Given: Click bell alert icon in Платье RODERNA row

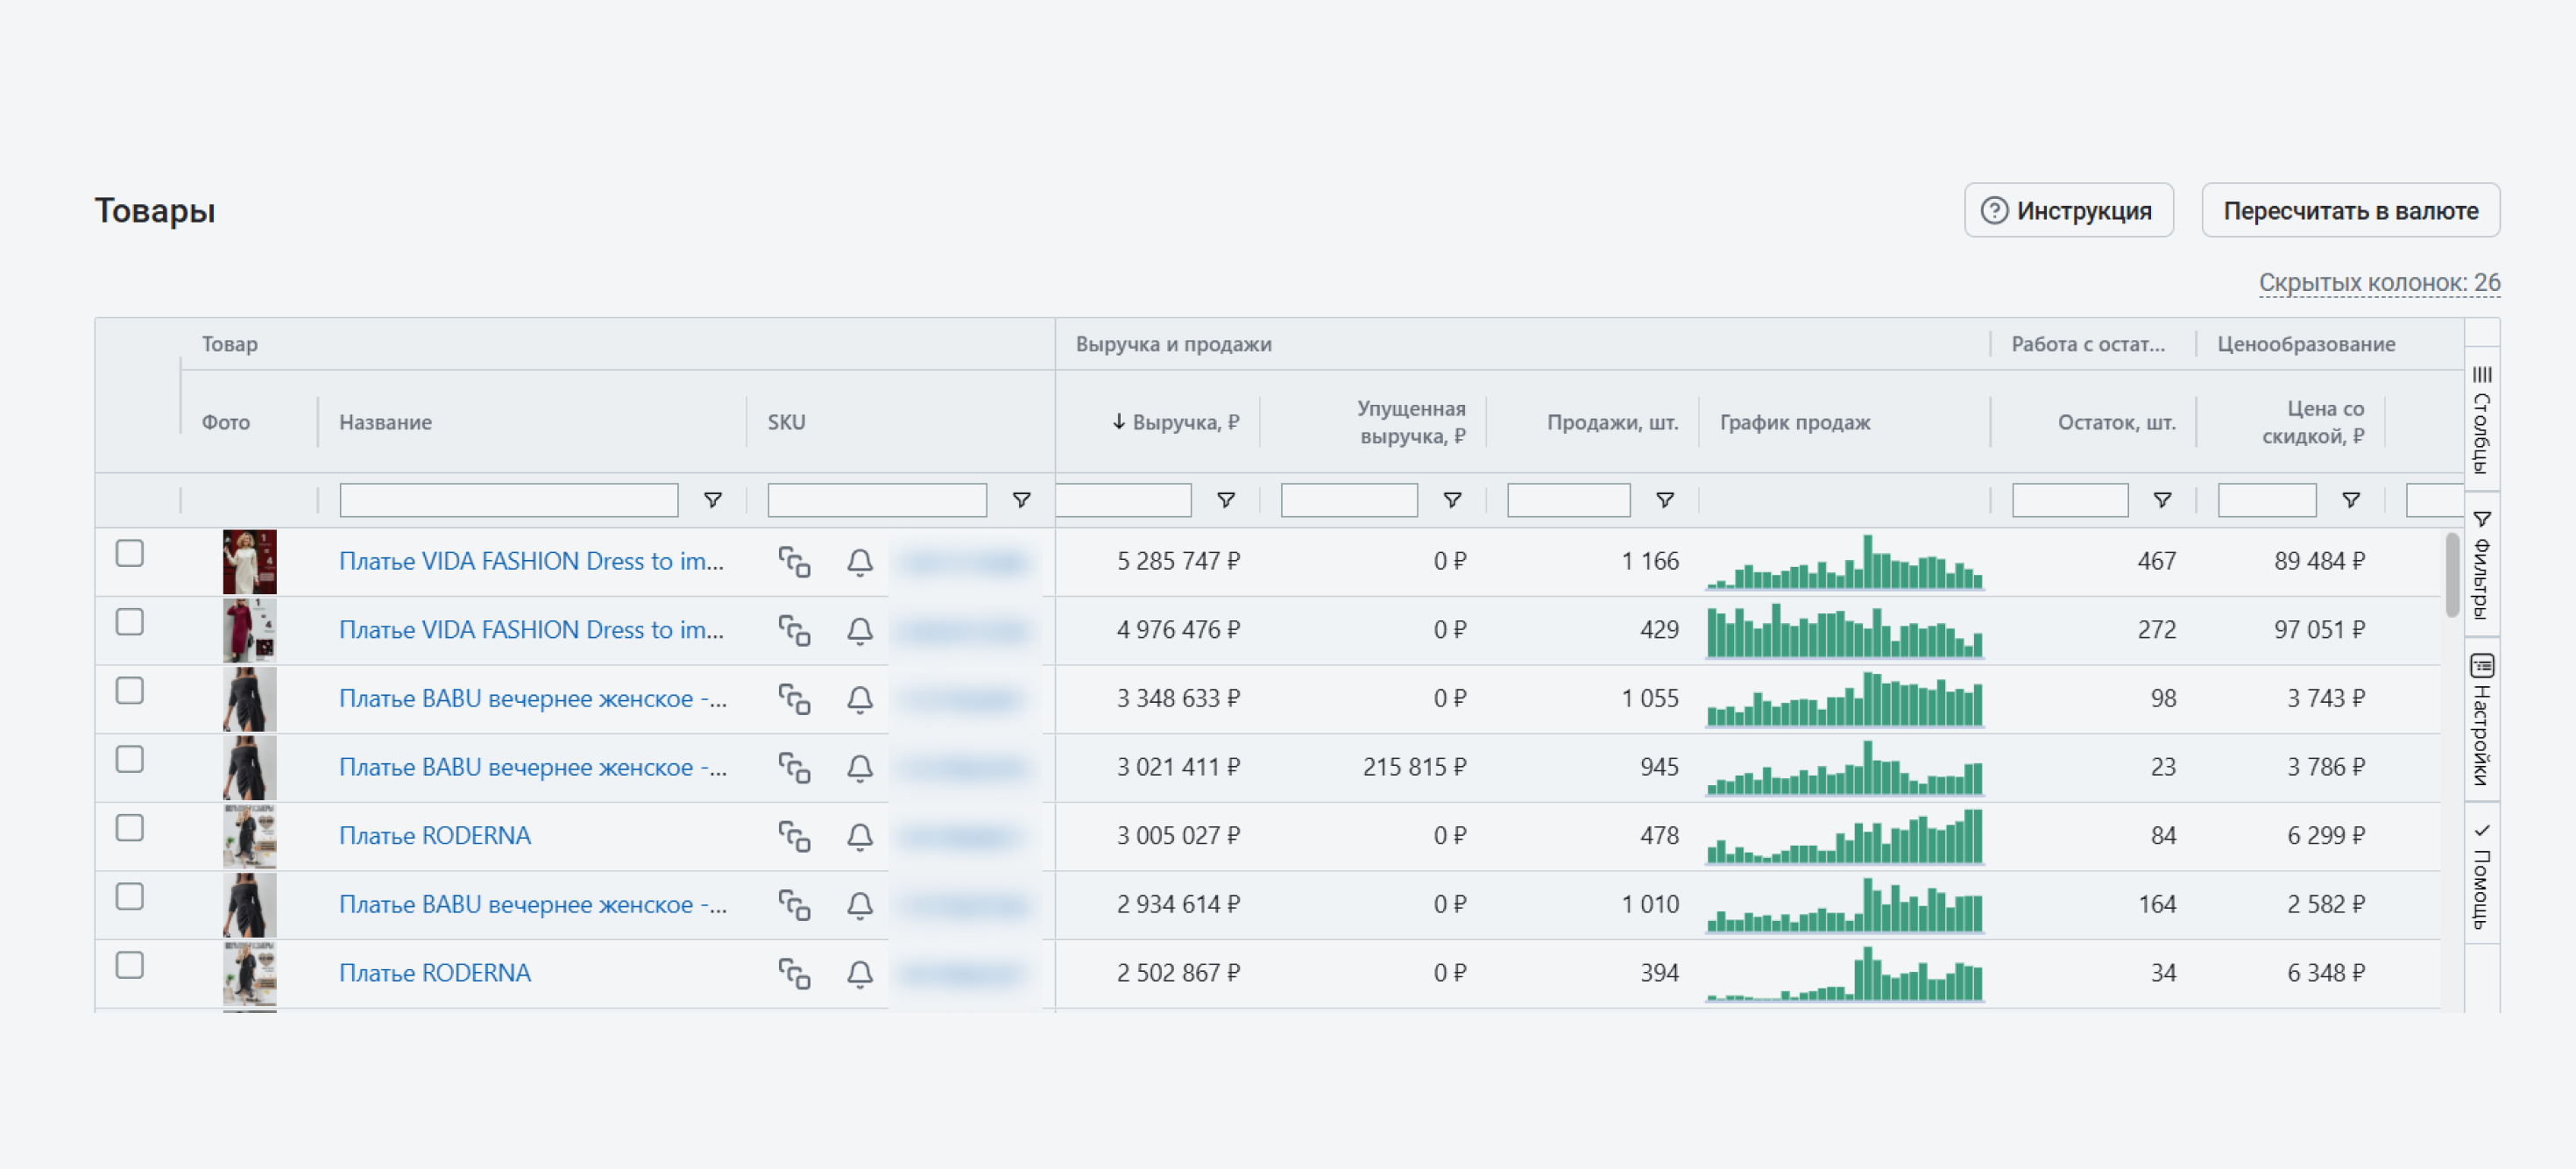Looking at the screenshot, I should (x=859, y=836).
